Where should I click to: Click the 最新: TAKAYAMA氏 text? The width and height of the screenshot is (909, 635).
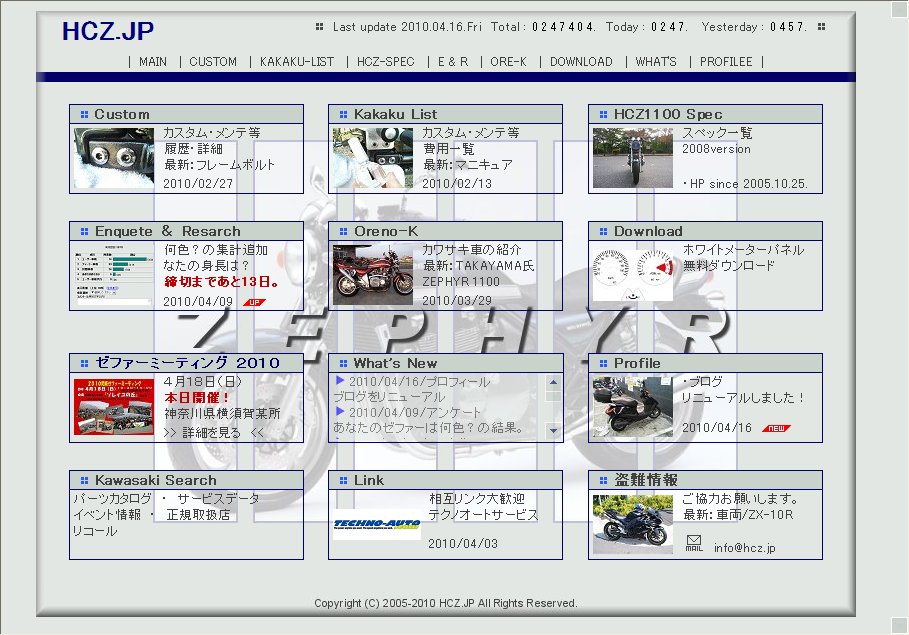(x=479, y=266)
